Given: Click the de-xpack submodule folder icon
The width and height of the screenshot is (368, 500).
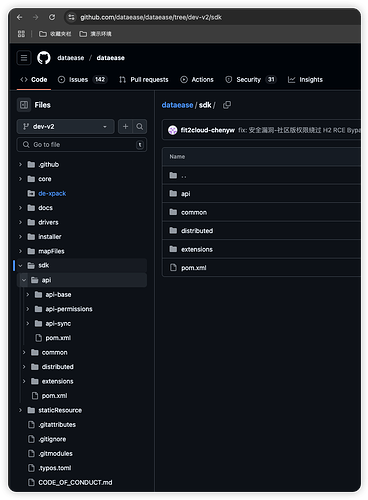Looking at the screenshot, I should coord(31,193).
